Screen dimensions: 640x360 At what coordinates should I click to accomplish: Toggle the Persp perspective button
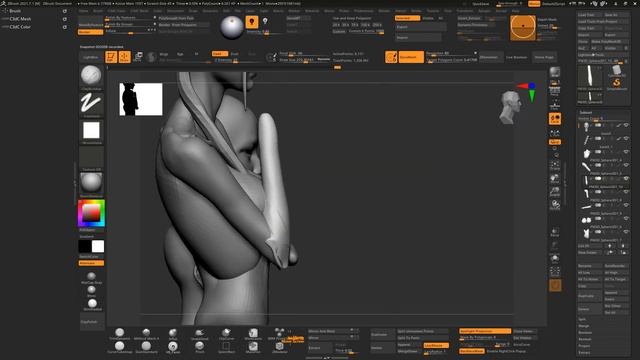point(555,91)
